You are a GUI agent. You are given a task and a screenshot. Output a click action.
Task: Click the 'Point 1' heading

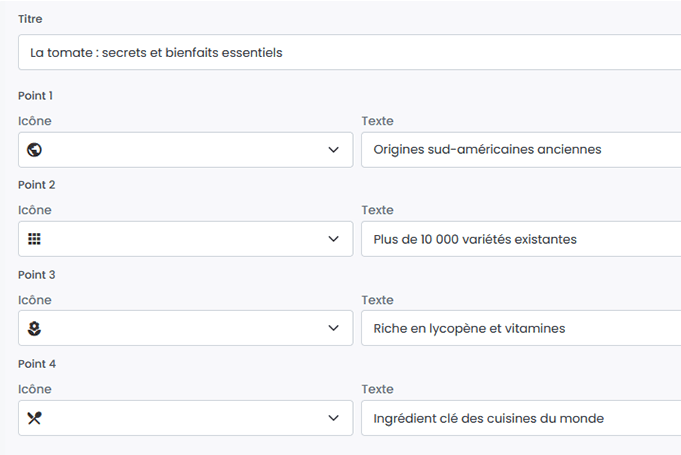pos(35,96)
